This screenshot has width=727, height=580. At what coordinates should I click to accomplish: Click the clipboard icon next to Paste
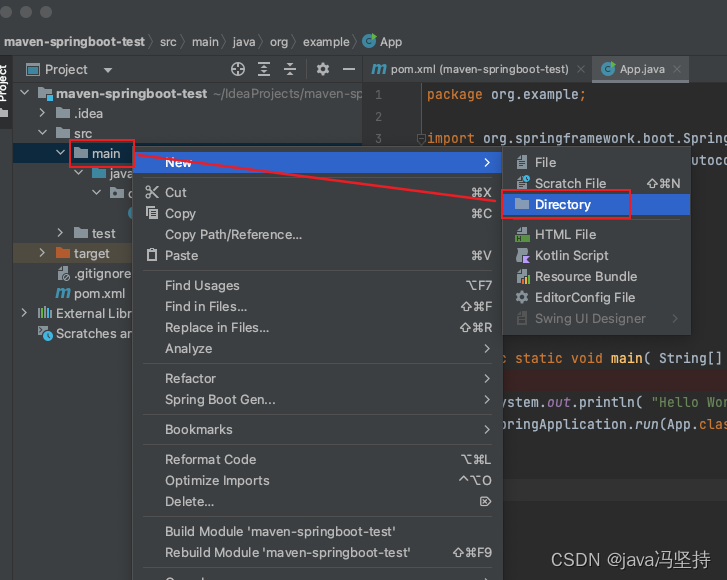[152, 255]
